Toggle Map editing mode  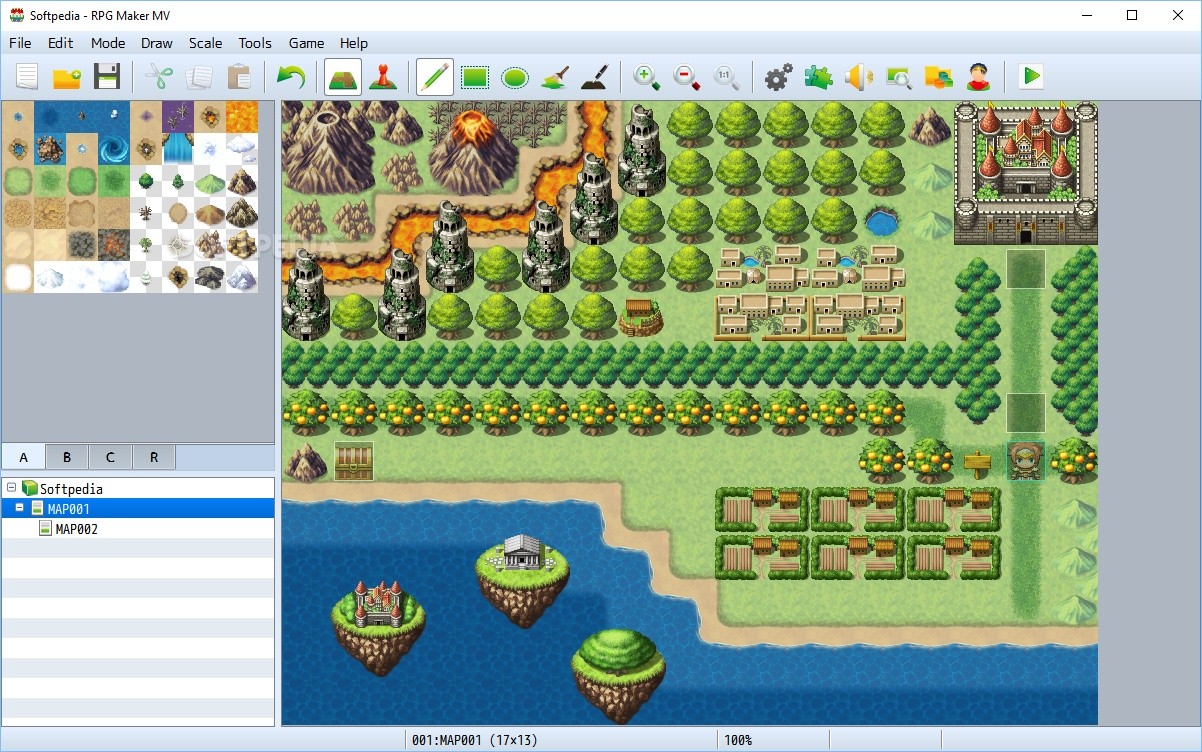[342, 76]
